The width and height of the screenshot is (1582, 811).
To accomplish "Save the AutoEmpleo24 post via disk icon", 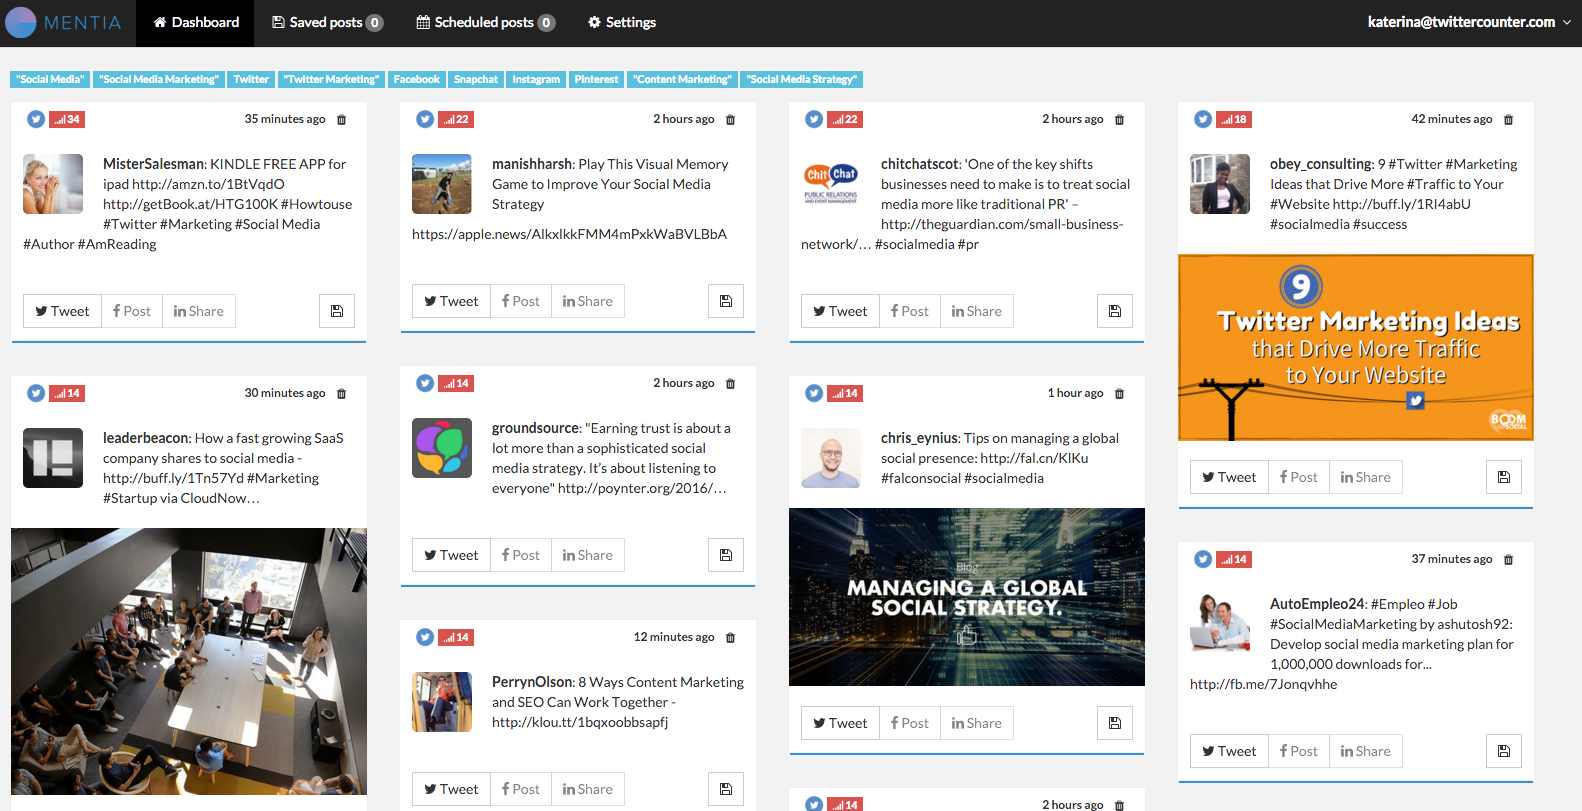I will click(x=1504, y=751).
